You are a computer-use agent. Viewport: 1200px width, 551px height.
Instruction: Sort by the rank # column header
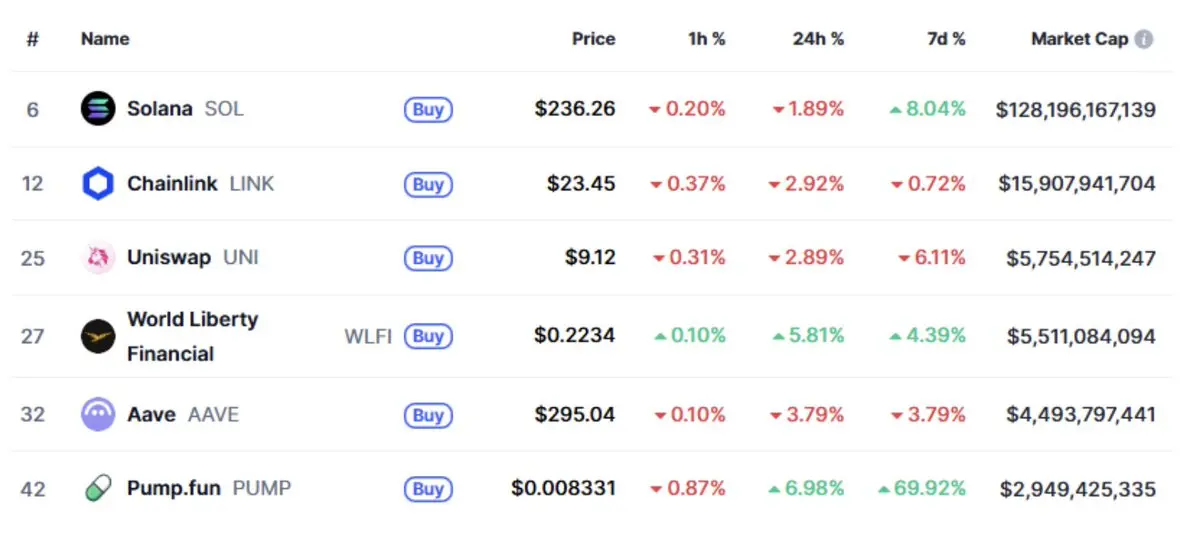click(x=33, y=39)
